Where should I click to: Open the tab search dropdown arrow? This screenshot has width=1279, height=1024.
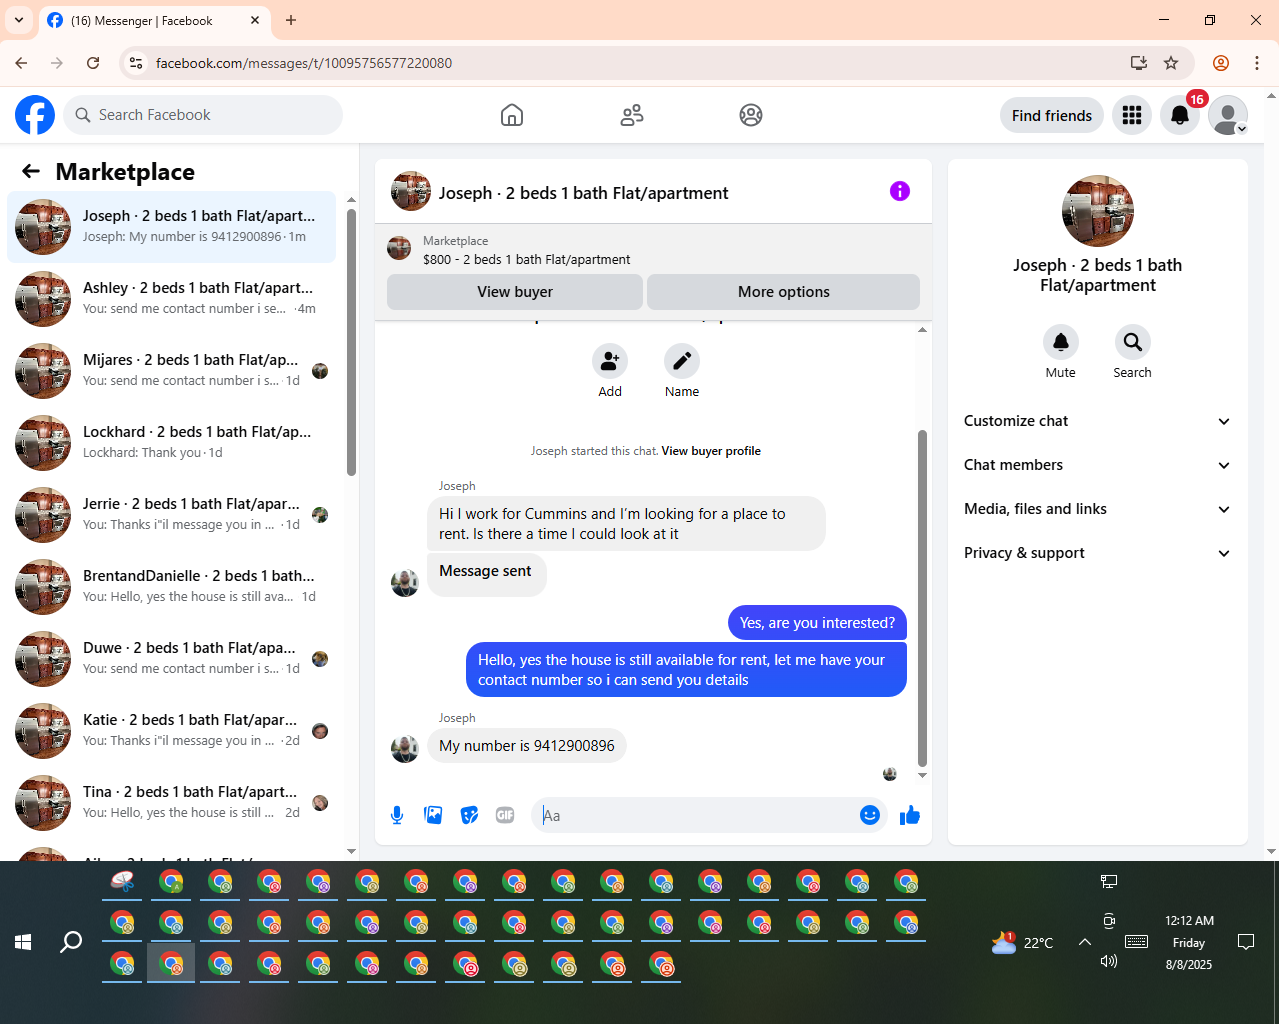(18, 20)
